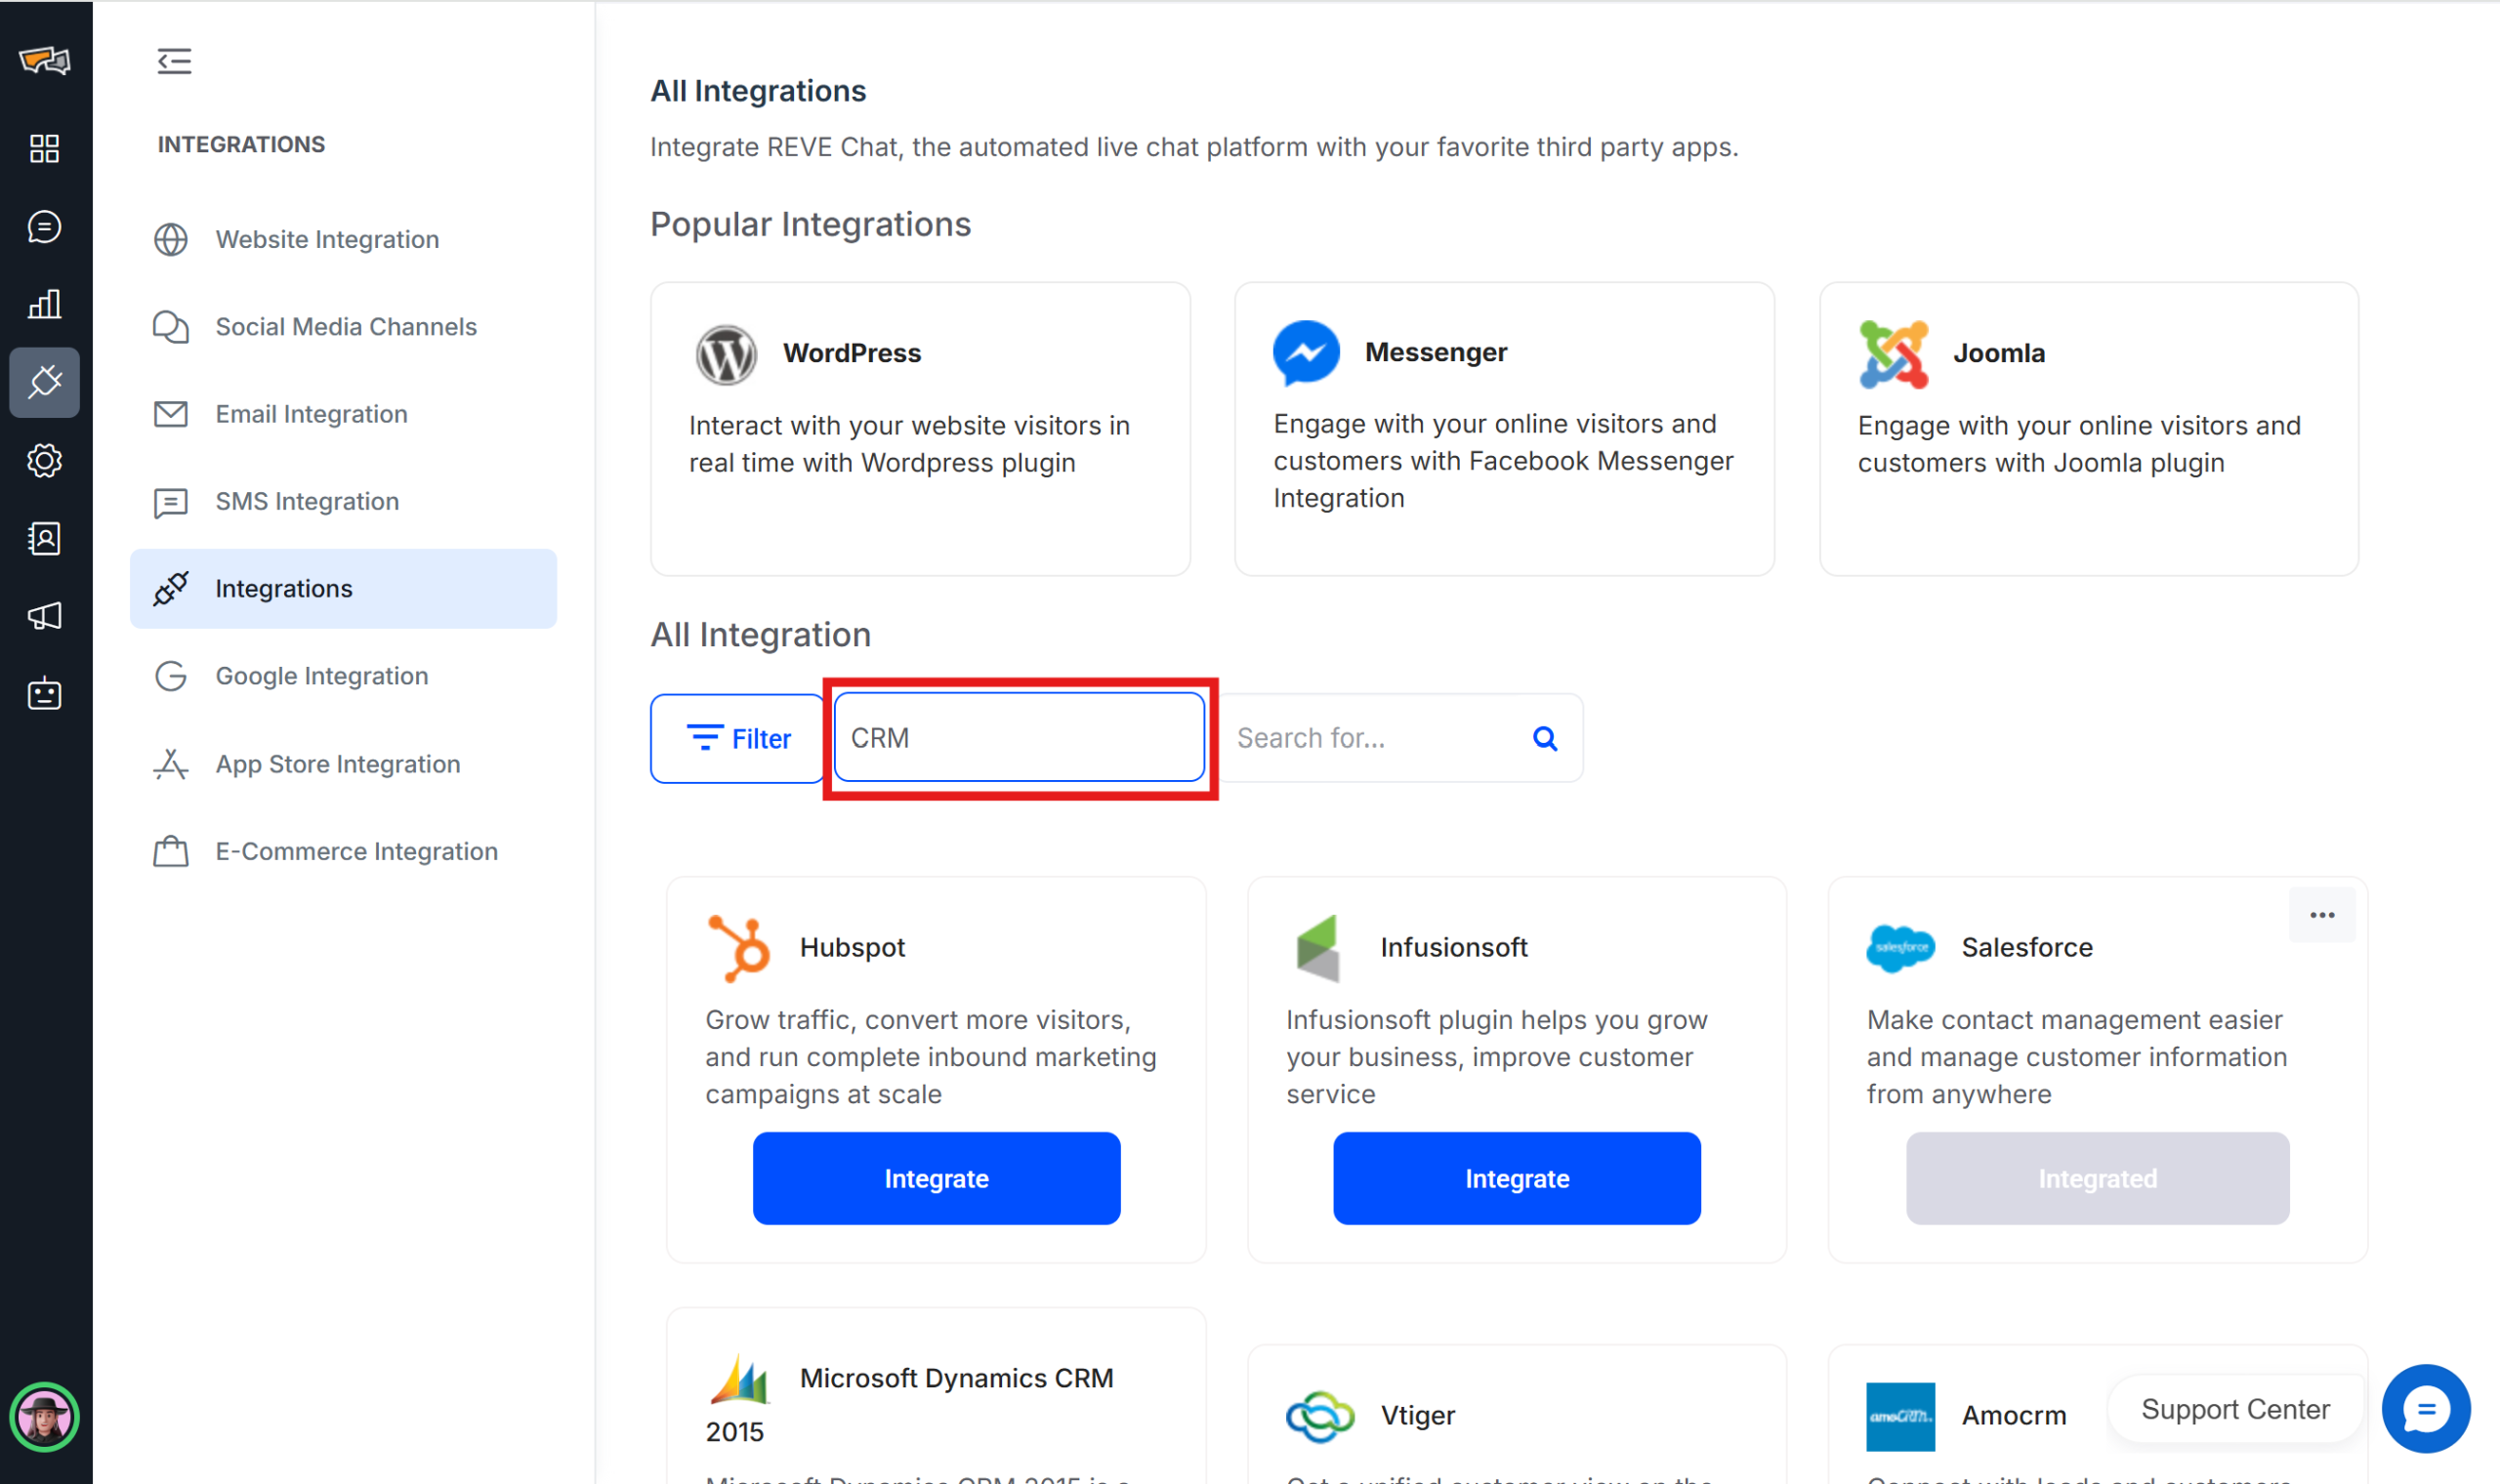This screenshot has height=1484, width=2500.
Task: Click the WordPress logo icon
Action: 726,354
